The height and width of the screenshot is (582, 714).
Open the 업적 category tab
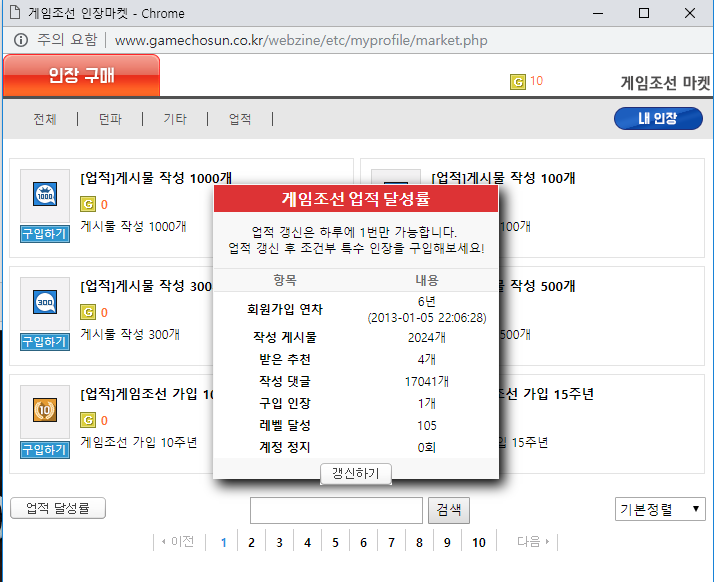tap(240, 119)
